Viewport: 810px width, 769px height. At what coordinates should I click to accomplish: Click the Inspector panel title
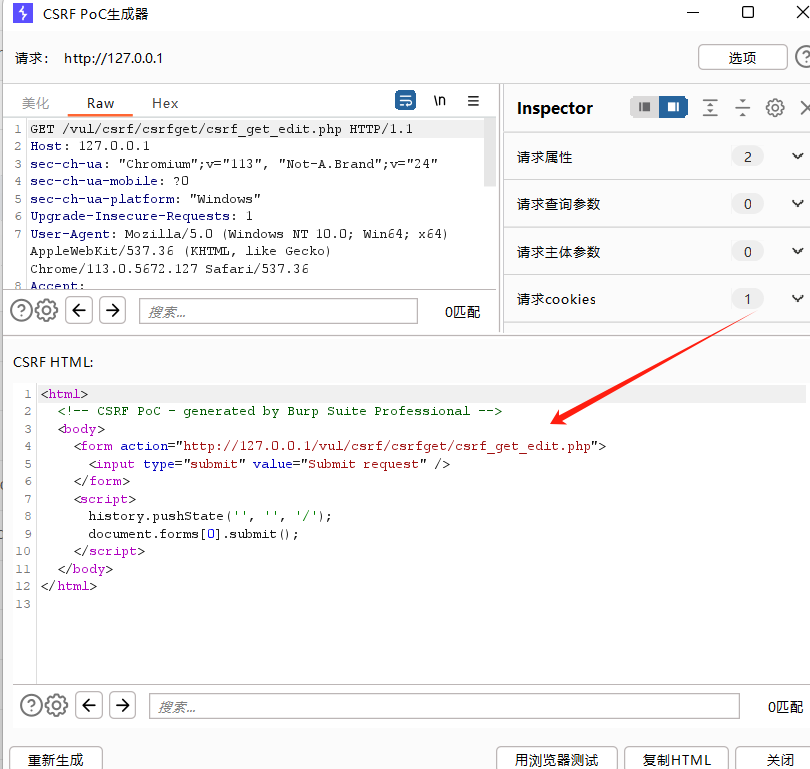tap(555, 108)
